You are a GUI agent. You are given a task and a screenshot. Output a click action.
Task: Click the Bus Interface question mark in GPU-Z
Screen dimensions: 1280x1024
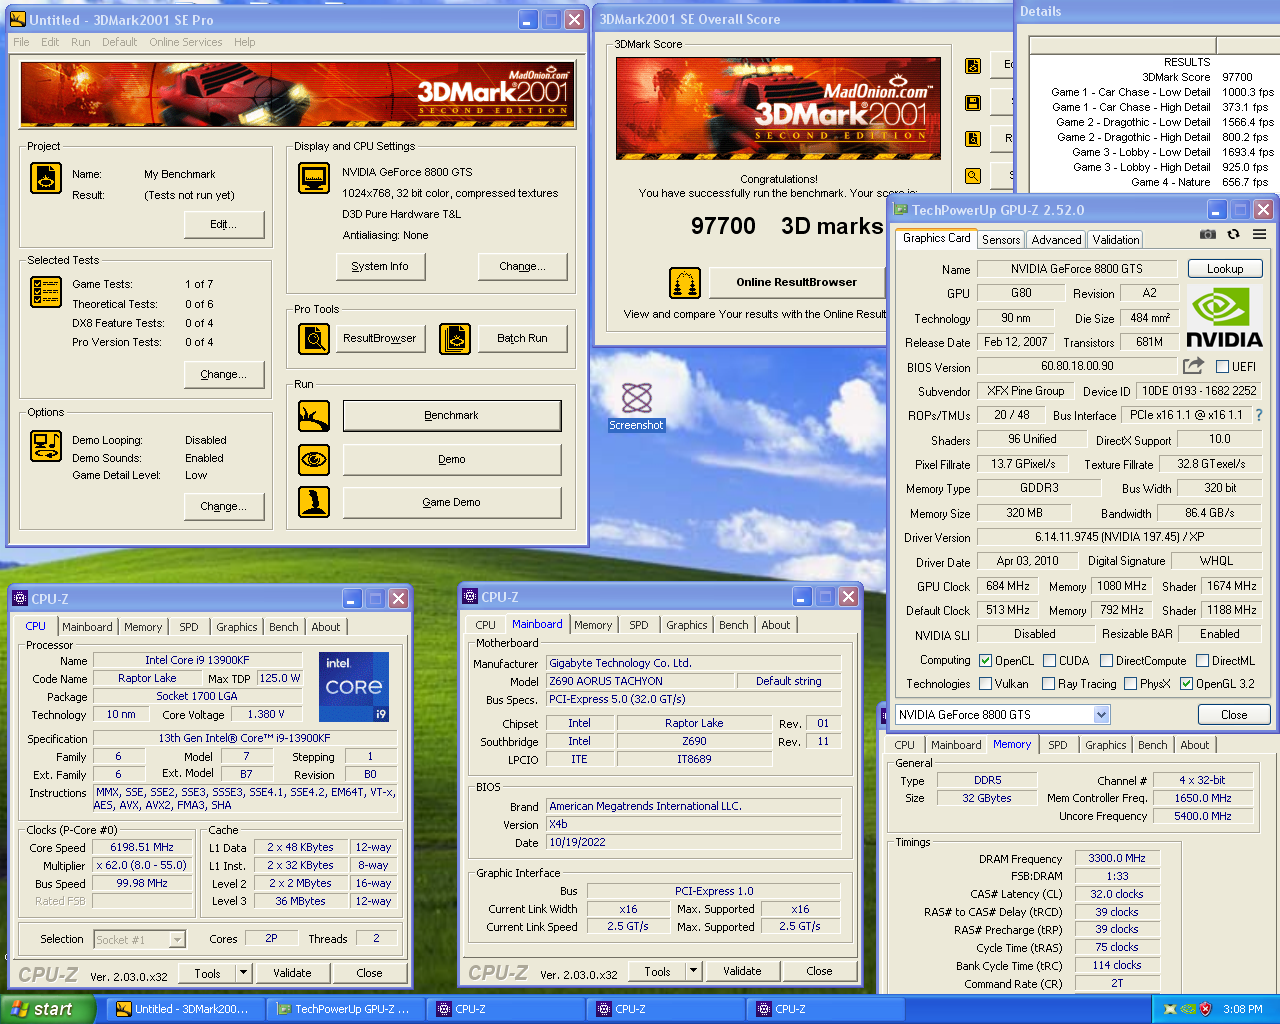pyautogui.click(x=1258, y=415)
